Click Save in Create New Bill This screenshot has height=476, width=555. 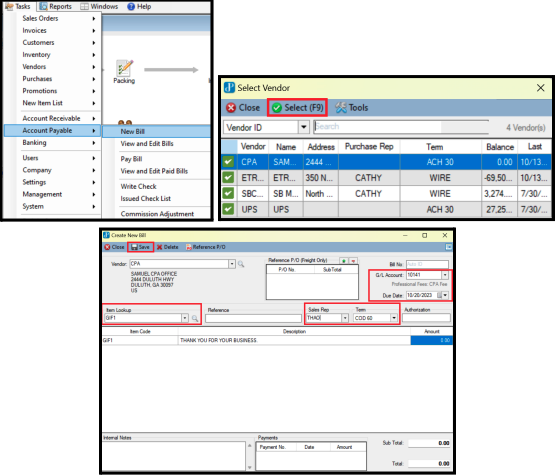click(141, 247)
